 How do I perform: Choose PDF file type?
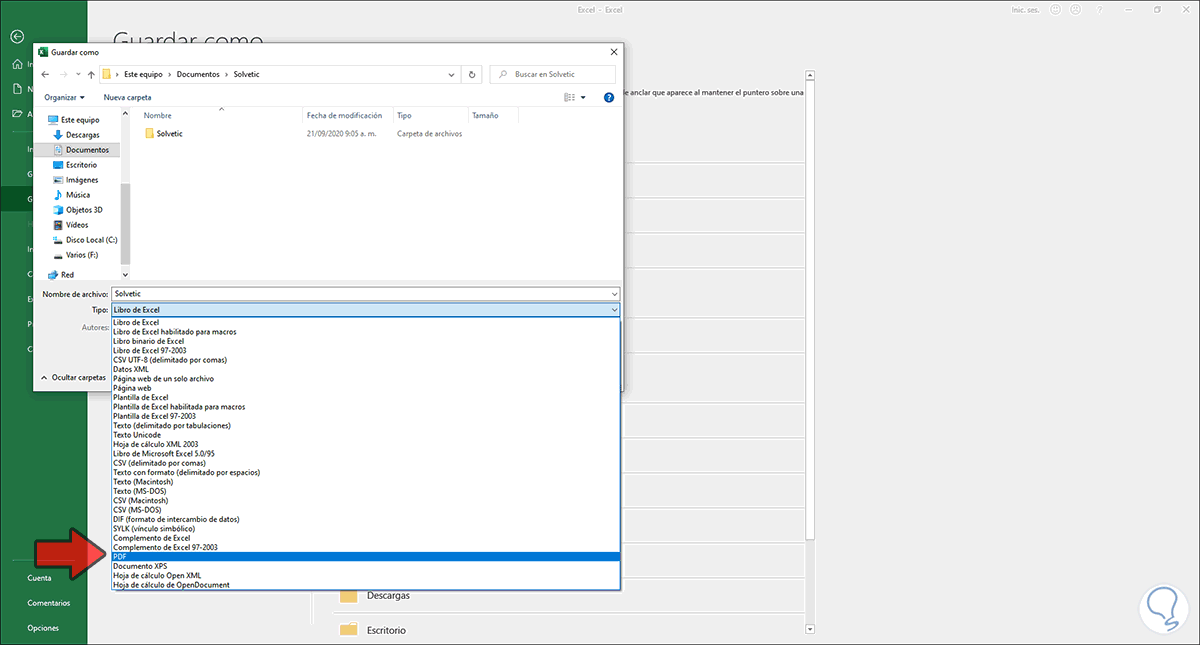coord(366,557)
